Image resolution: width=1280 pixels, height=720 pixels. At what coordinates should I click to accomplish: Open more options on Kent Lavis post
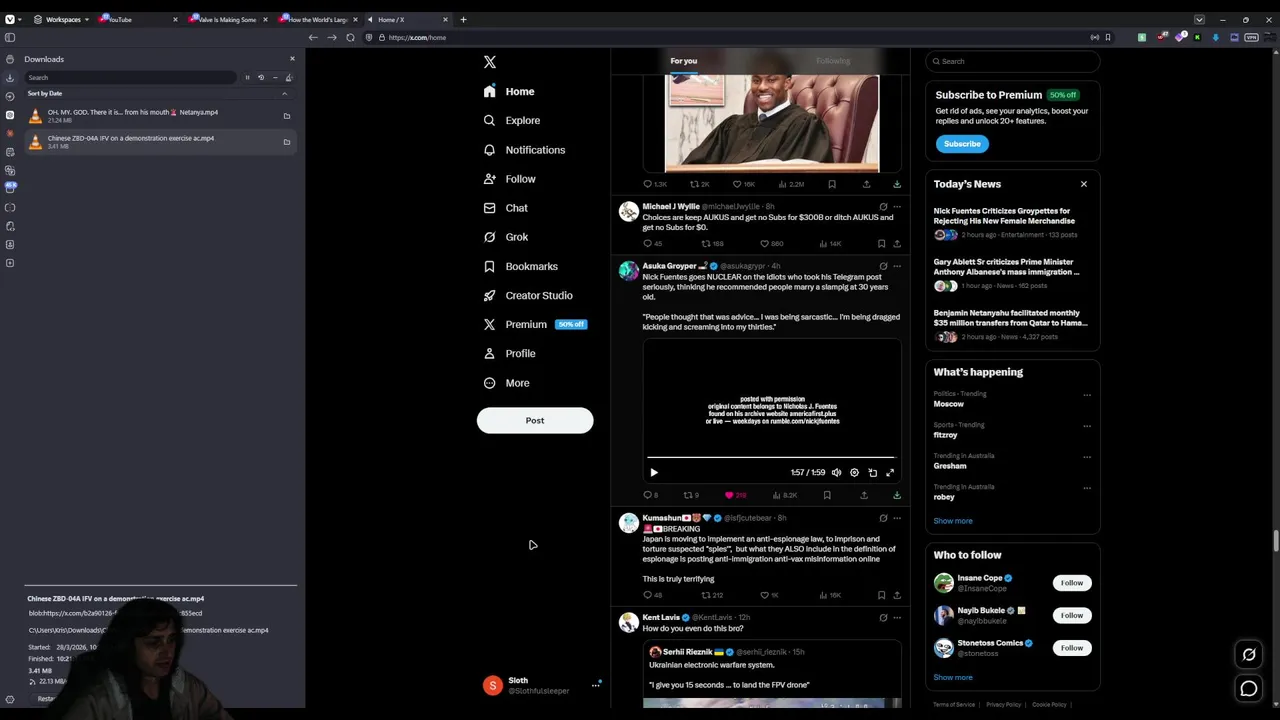point(897,618)
